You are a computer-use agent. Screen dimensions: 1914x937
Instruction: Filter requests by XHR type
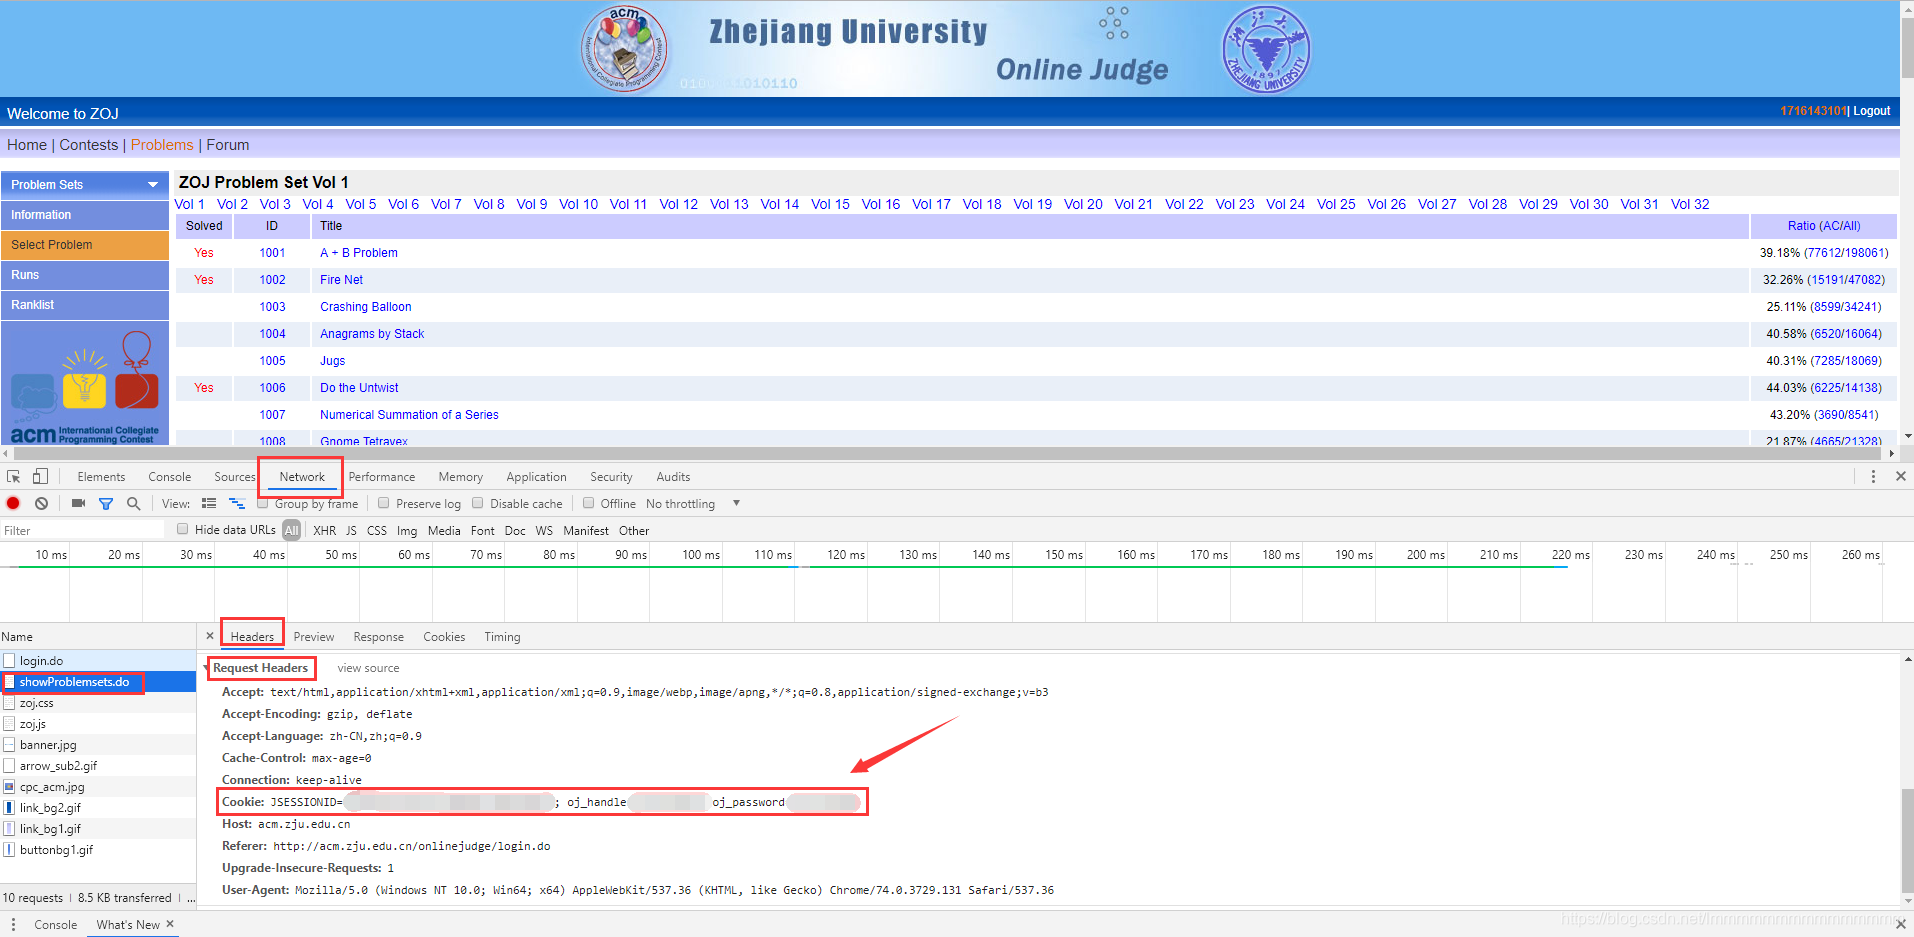click(325, 531)
